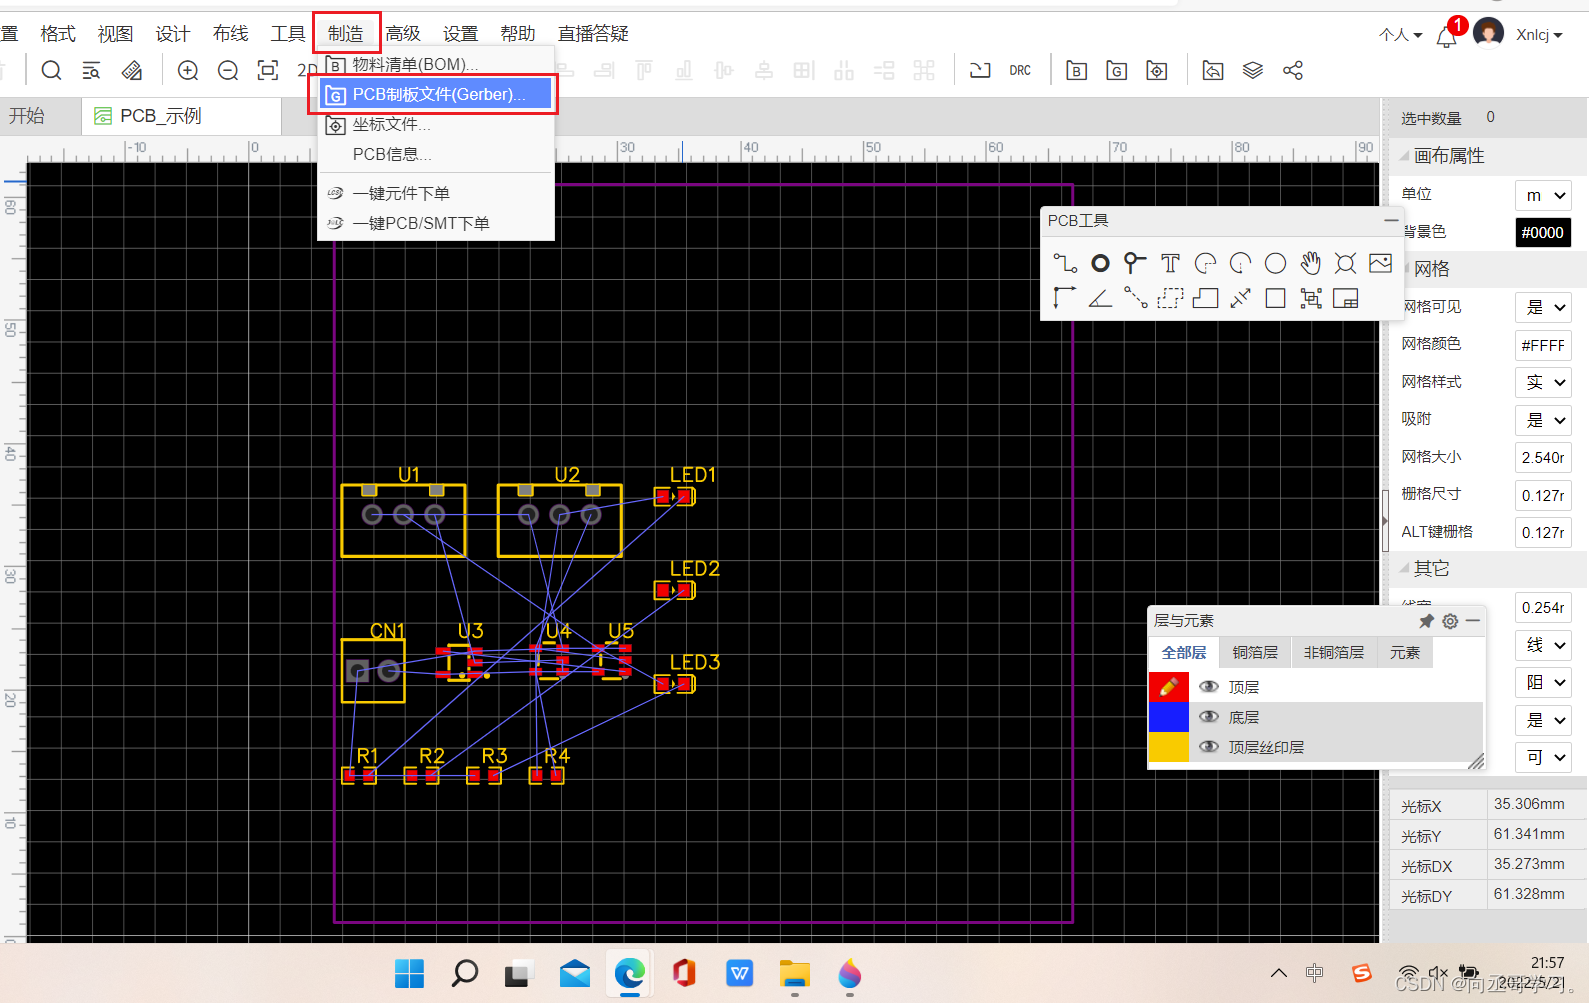1589x1003 pixels.
Task: Select the protractor angle tool in PCB工具
Action: [1100, 298]
